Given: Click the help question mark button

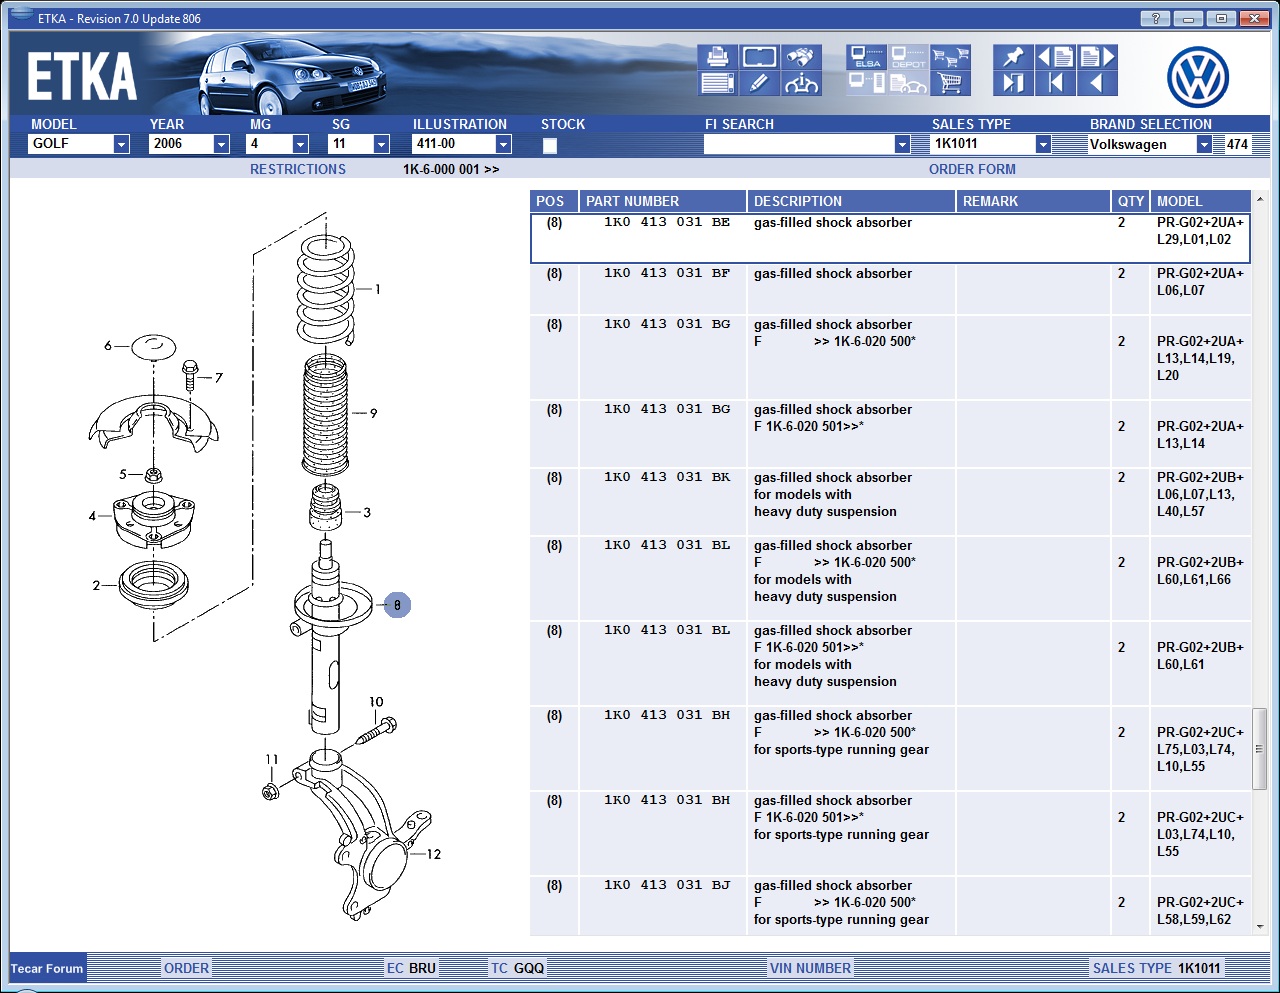Looking at the screenshot, I should click(1155, 18).
